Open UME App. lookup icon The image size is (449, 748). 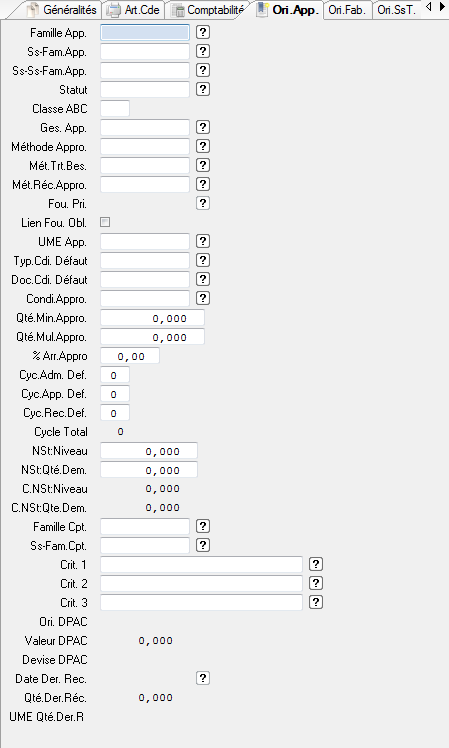(x=203, y=241)
